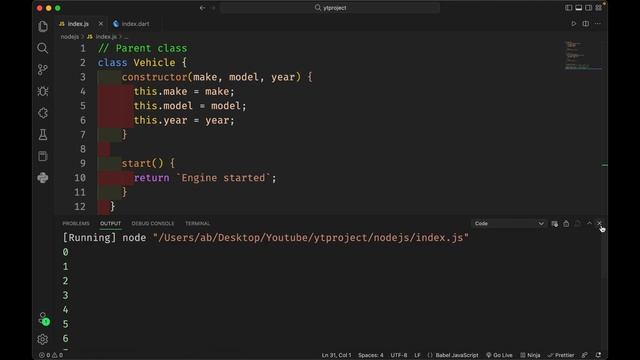Open the feedback status bar icon beside Prettier

tap(585, 355)
